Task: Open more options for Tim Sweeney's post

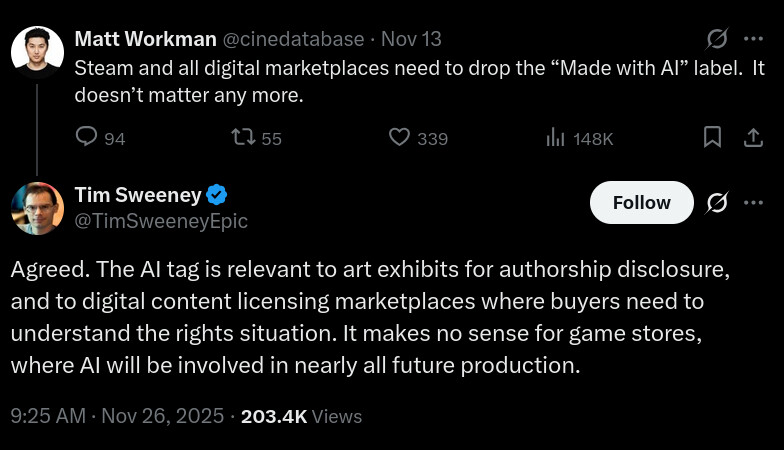Action: point(753,203)
